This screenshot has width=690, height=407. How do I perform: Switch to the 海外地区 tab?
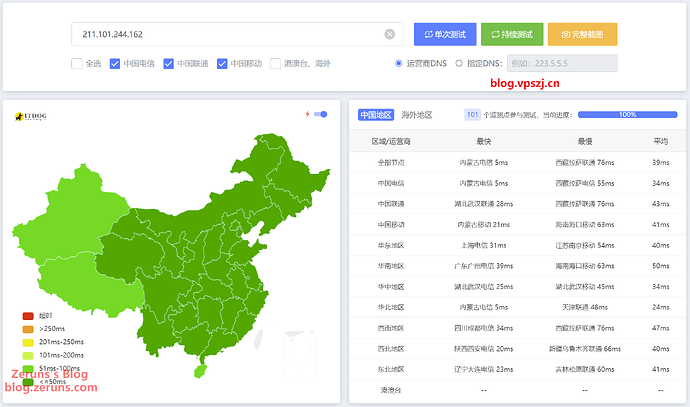point(416,115)
